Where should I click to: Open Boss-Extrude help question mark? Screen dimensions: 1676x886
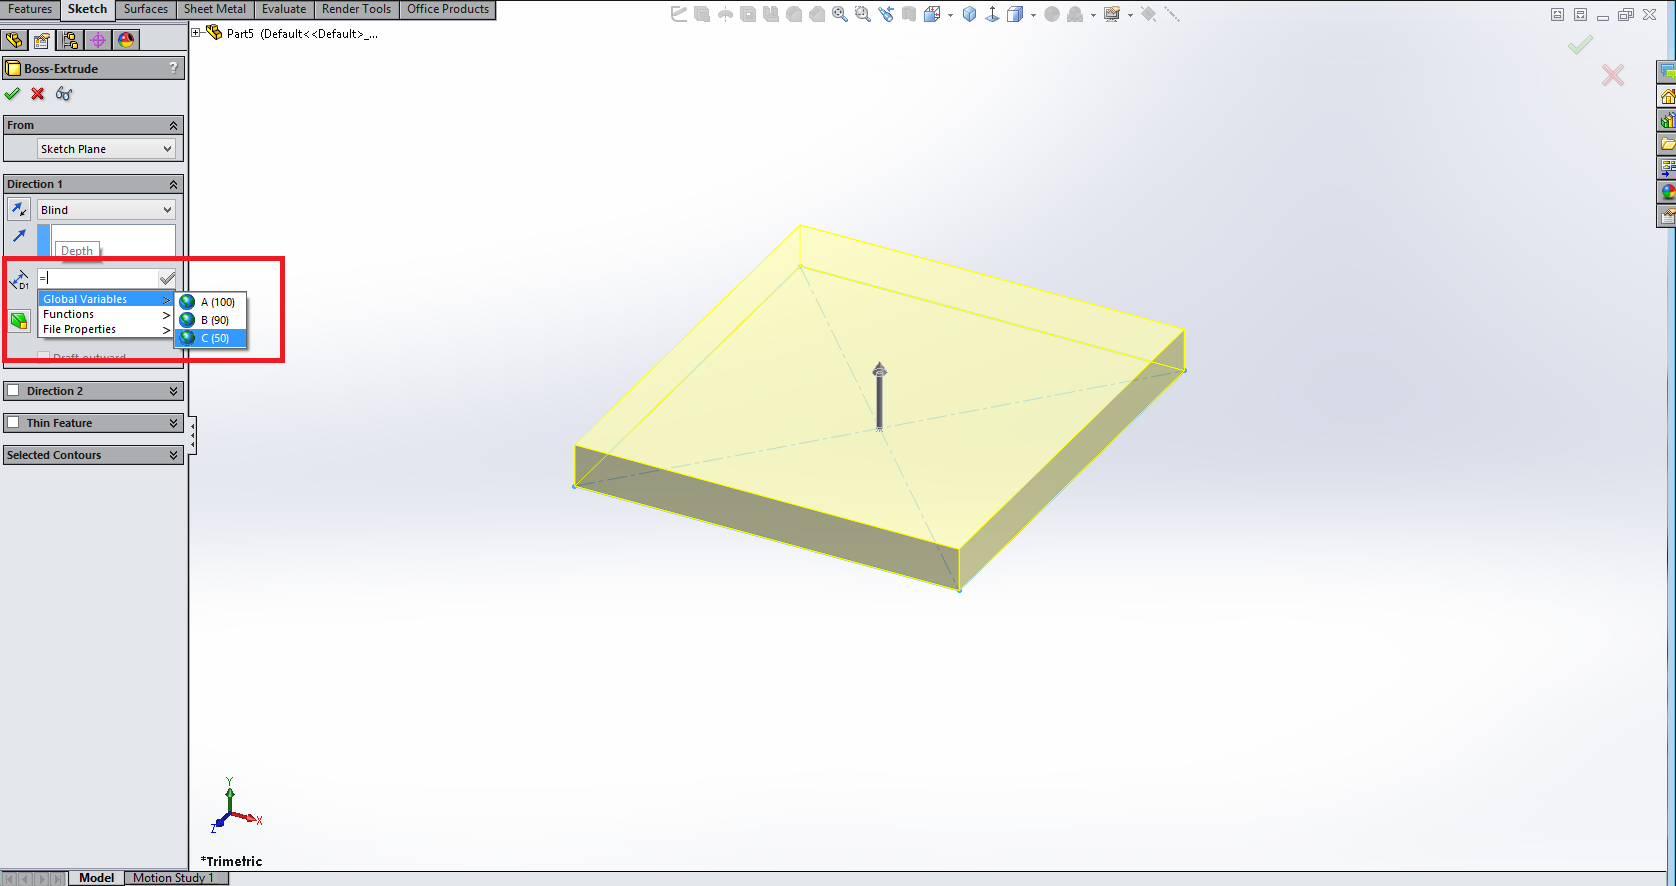coord(174,68)
